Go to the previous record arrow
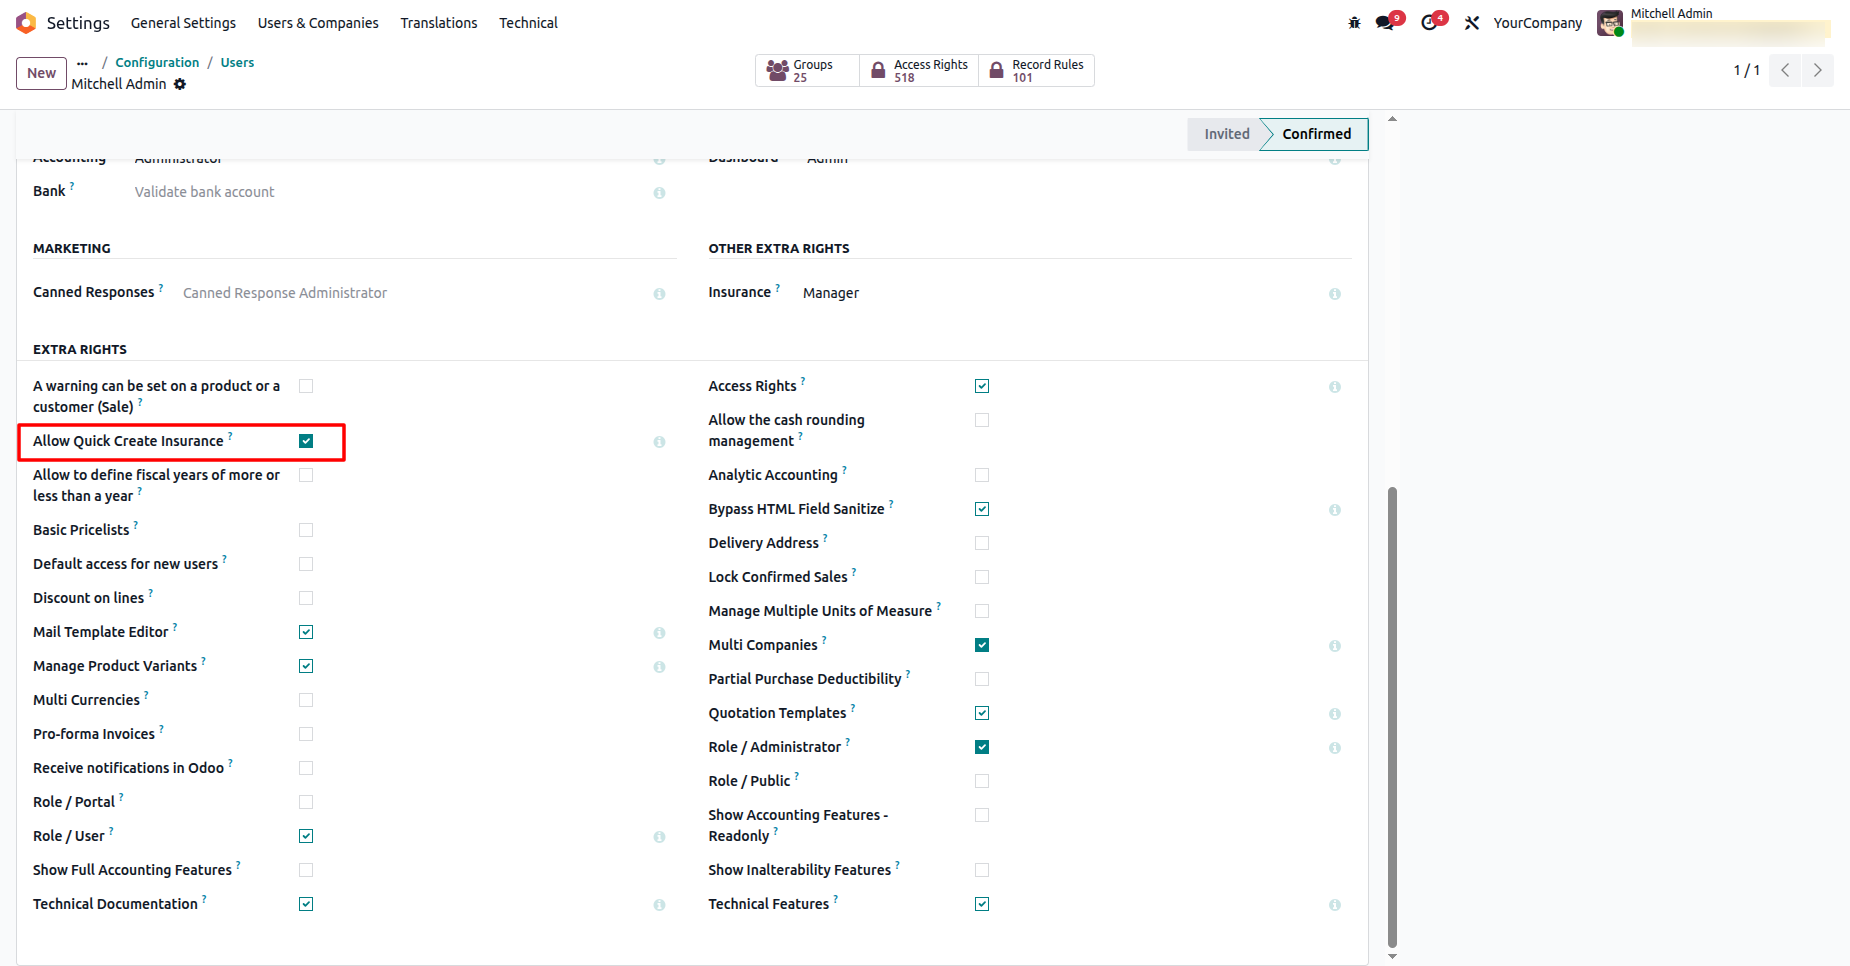1850x966 pixels. point(1785,70)
